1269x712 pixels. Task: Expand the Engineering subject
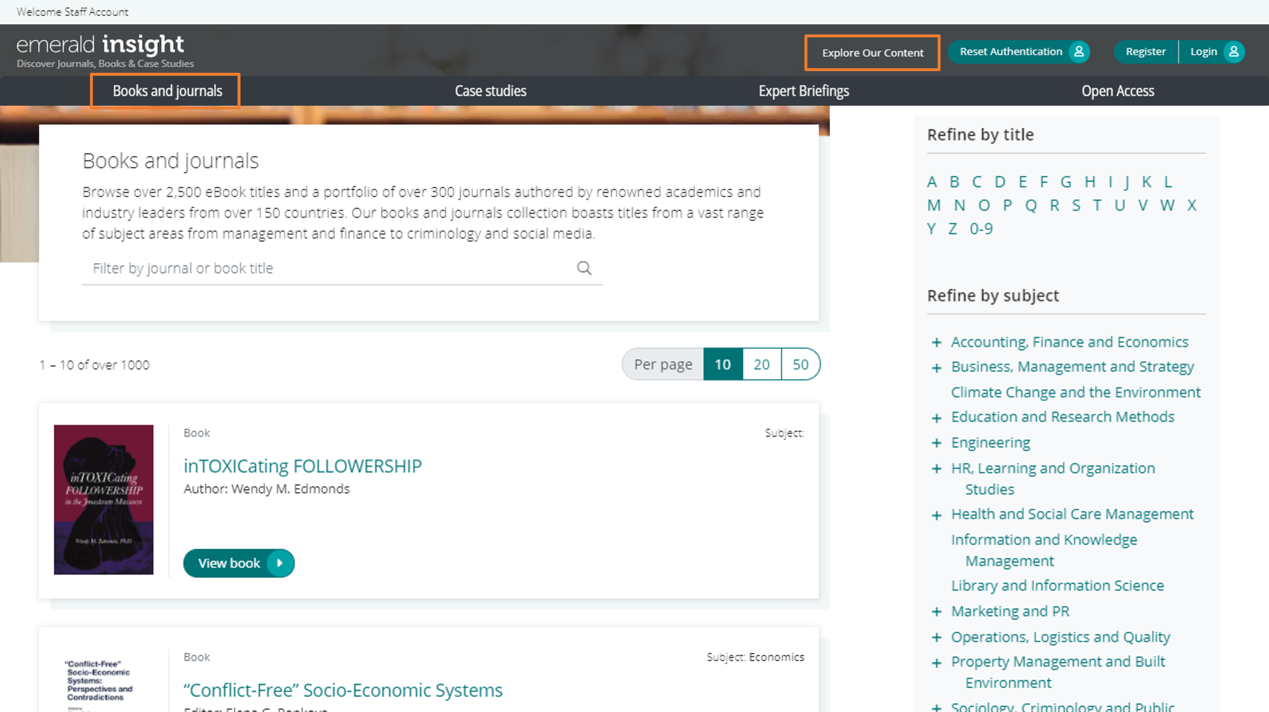[x=937, y=442]
